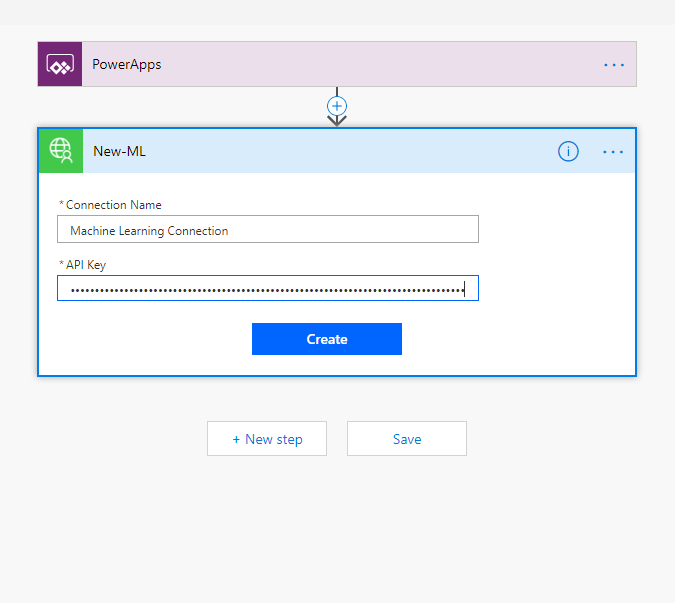Viewport: 675px width, 603px height.
Task: Save the flow with the Save button
Action: coord(407,439)
